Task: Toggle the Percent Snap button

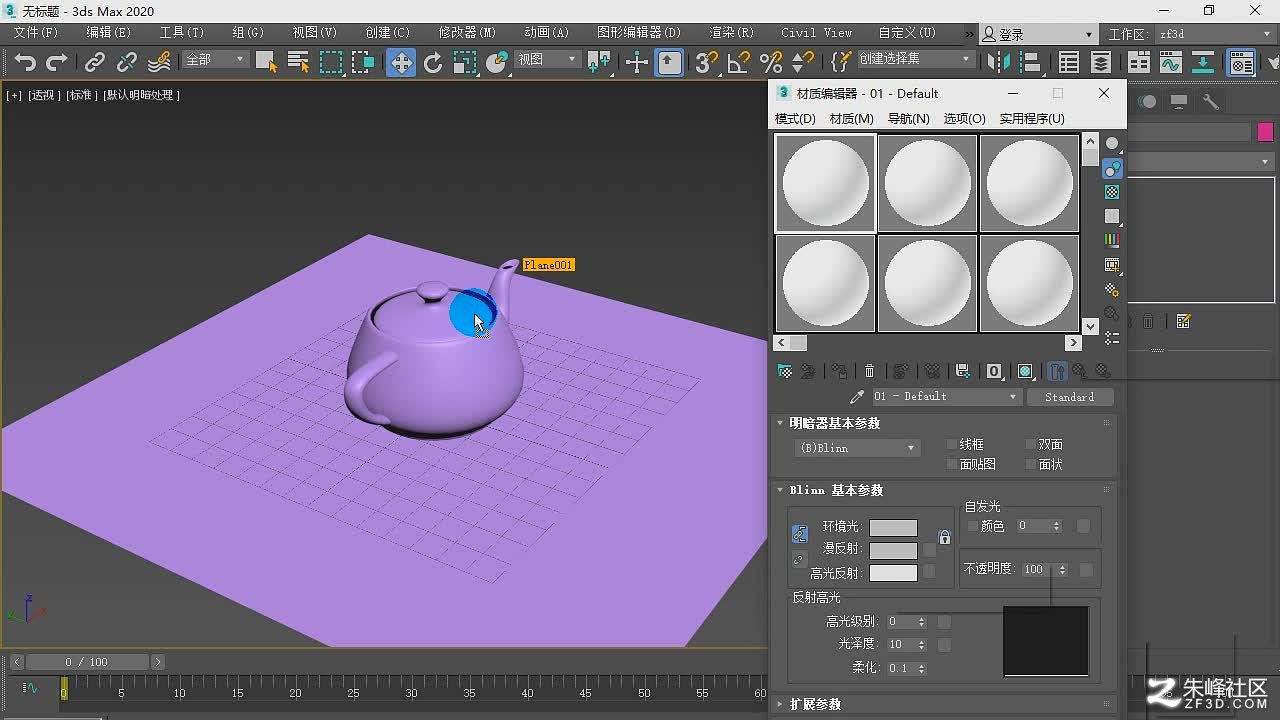Action: tap(770, 63)
